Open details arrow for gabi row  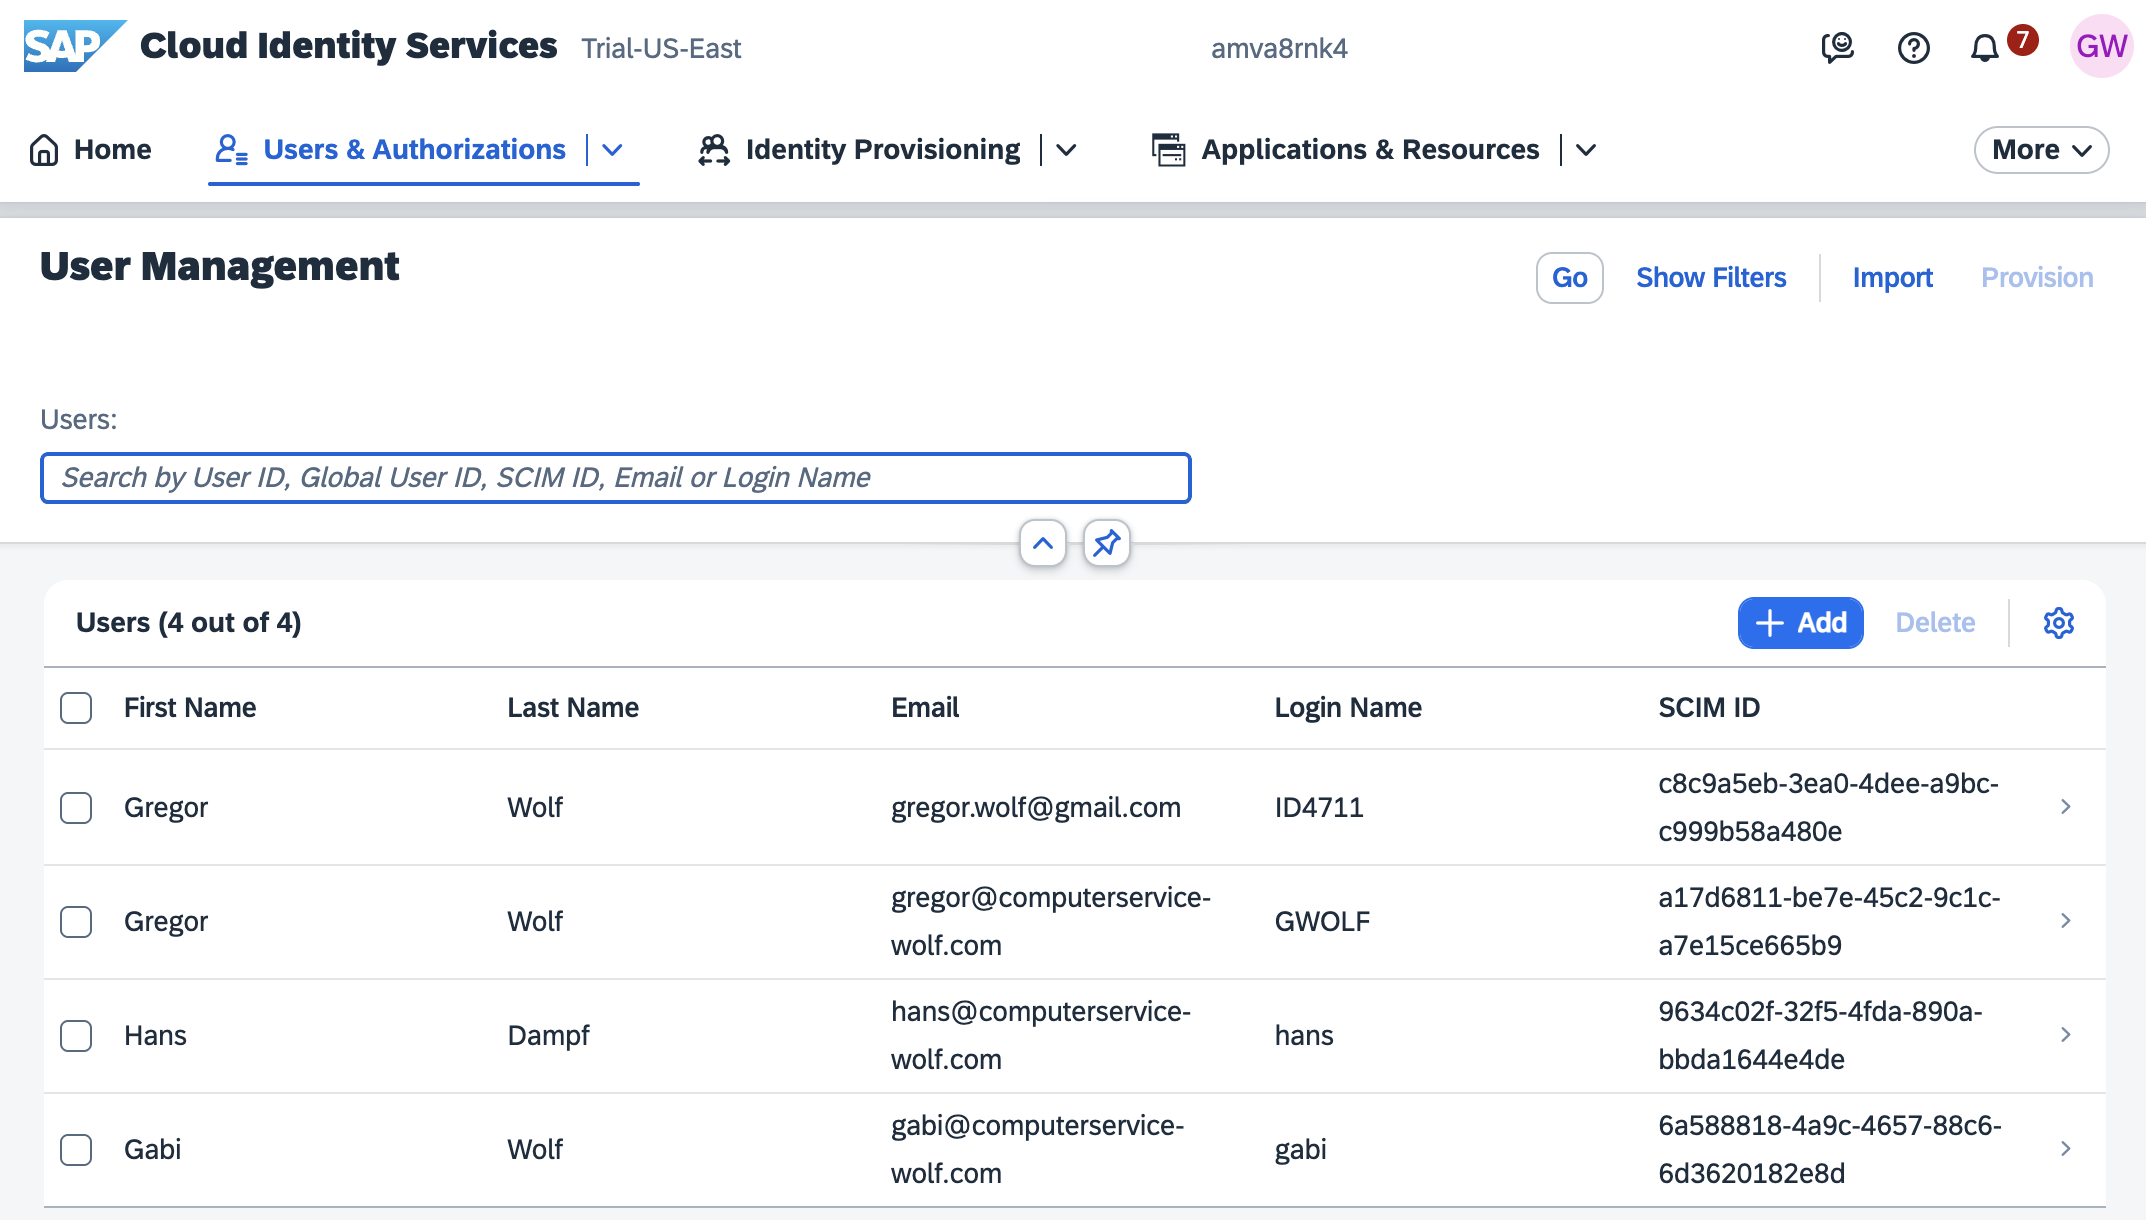(x=2065, y=1148)
